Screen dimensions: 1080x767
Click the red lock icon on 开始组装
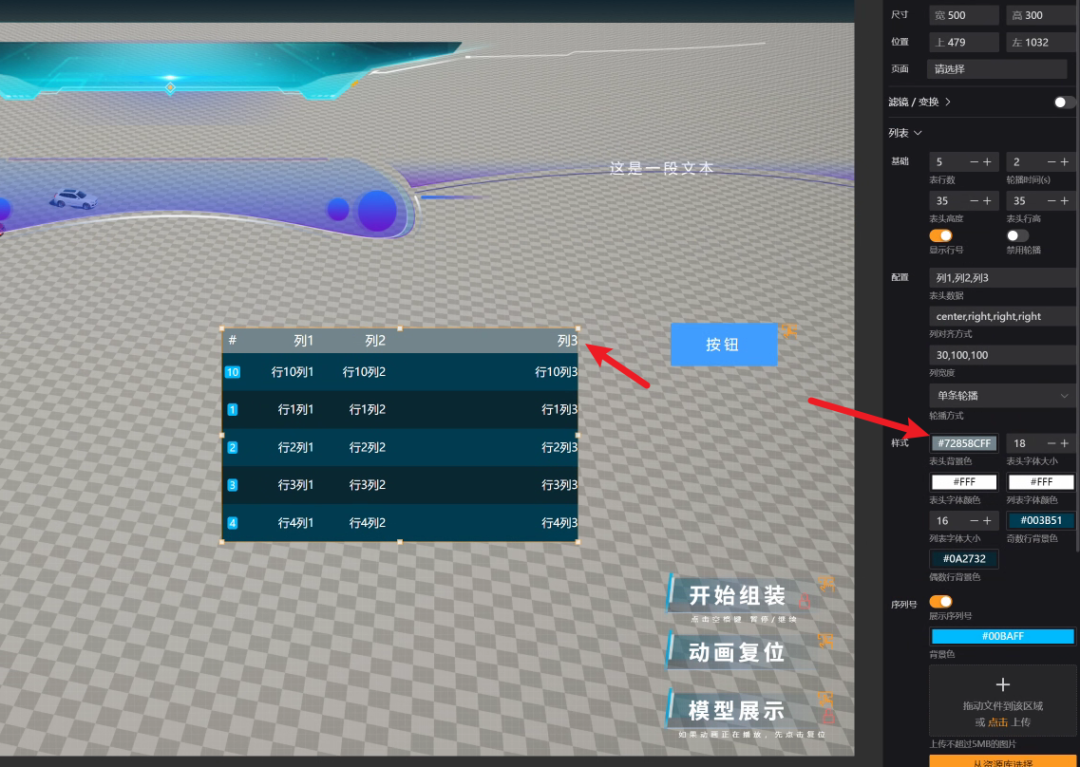point(804,601)
